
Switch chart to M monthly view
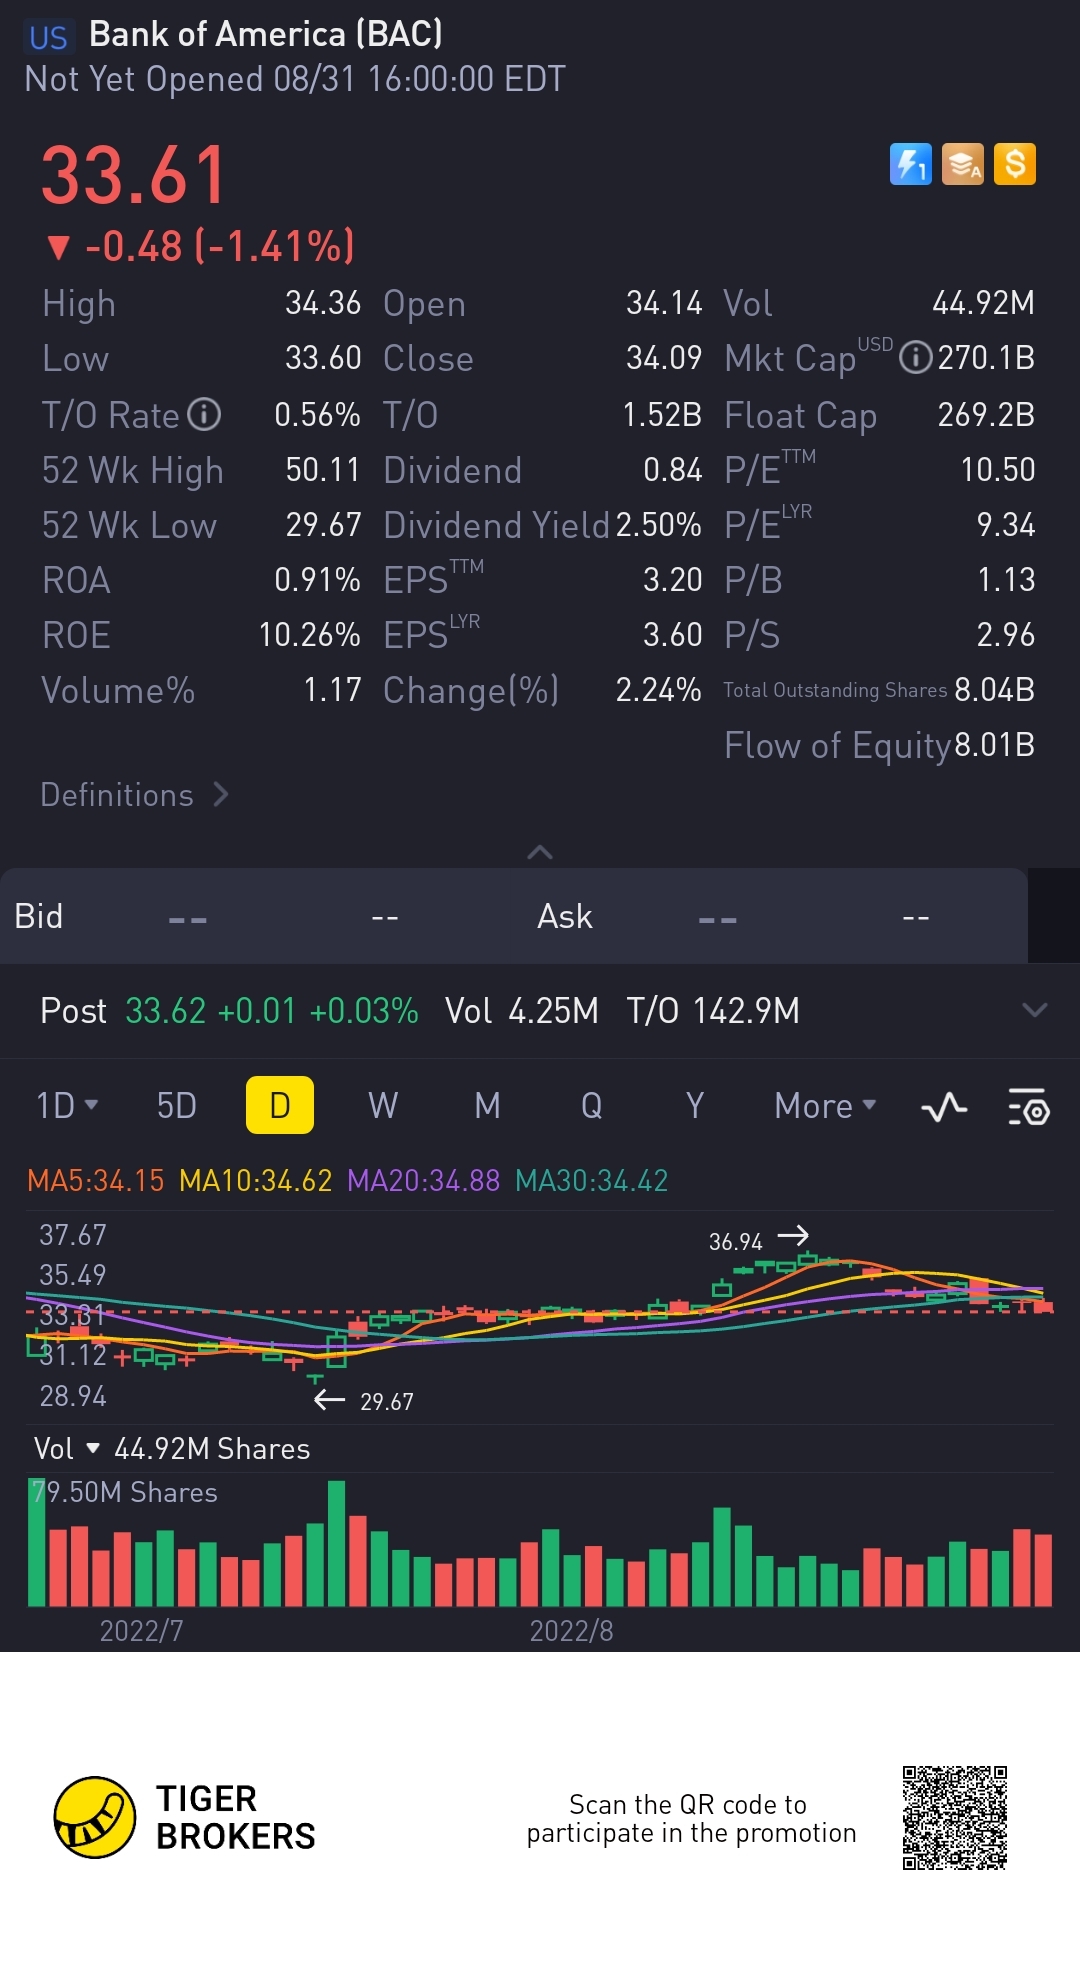click(487, 1106)
